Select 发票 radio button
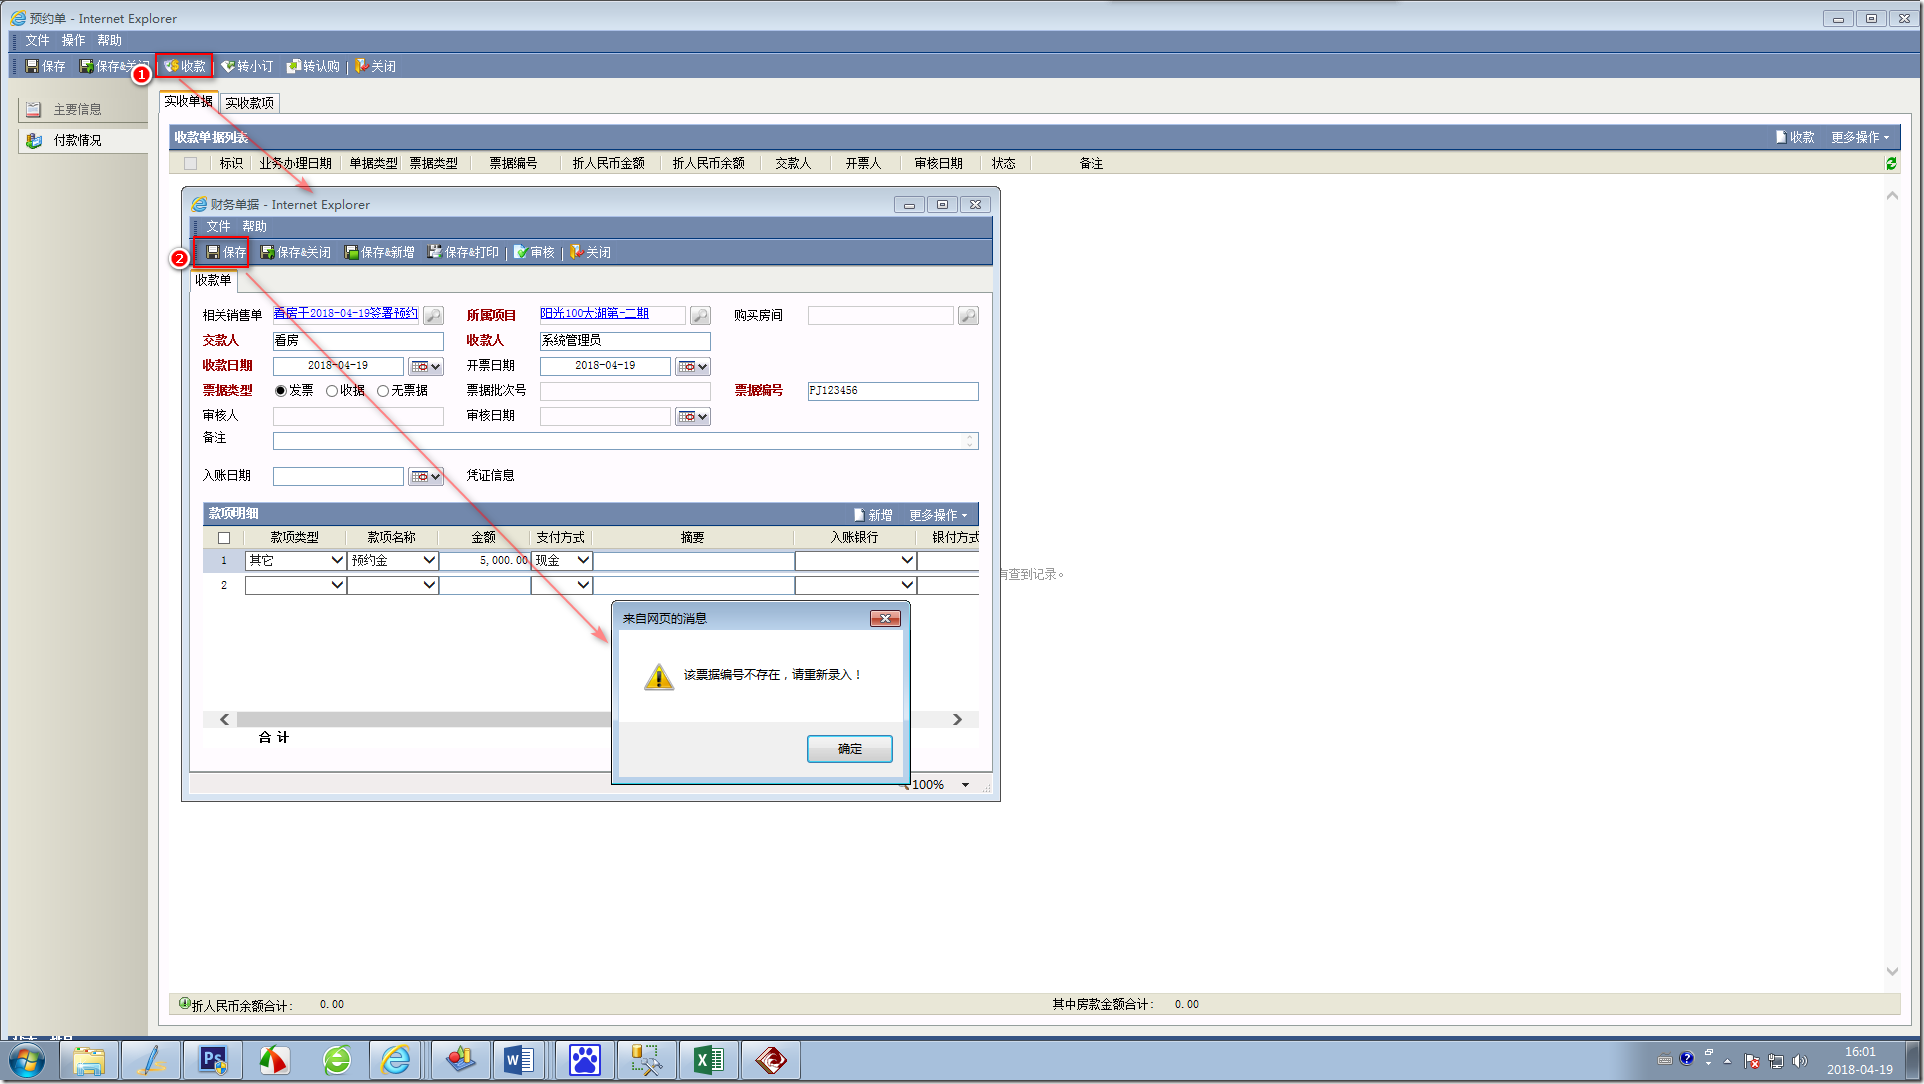Viewport: 1924px width, 1084px height. click(x=280, y=391)
